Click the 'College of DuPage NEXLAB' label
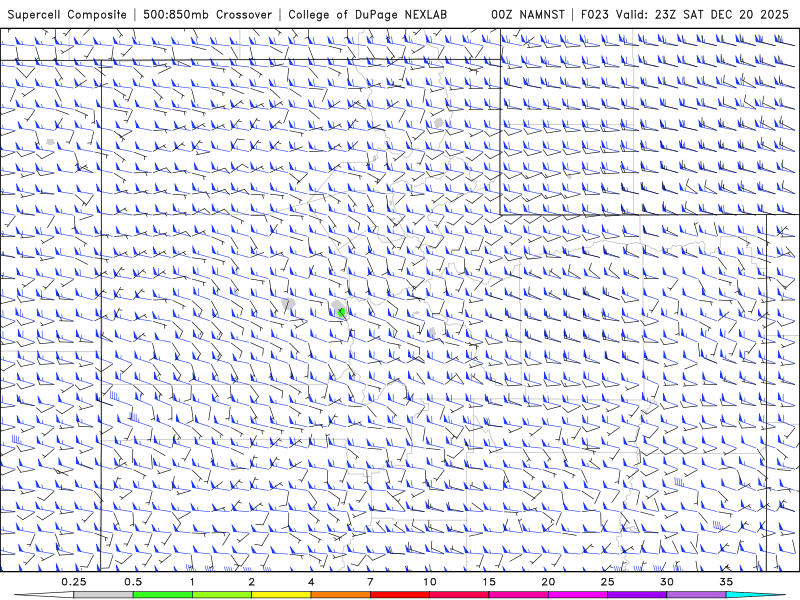The image size is (800, 600). click(x=367, y=14)
